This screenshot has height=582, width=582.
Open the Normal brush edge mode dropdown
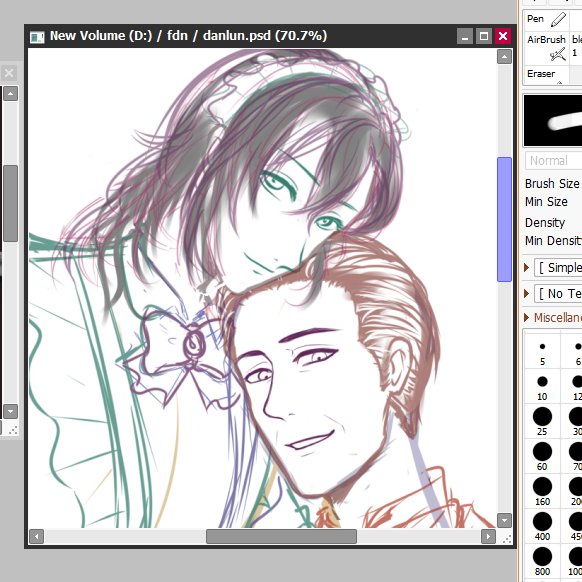553,161
